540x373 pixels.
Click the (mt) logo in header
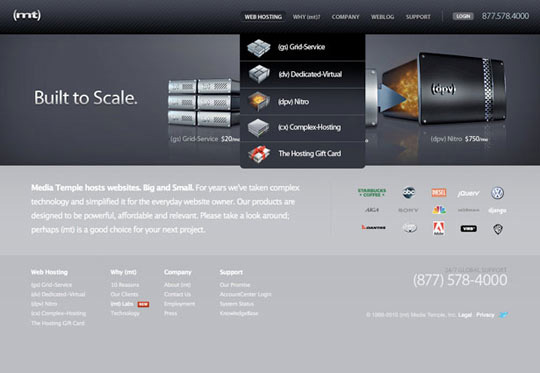[x=27, y=15]
